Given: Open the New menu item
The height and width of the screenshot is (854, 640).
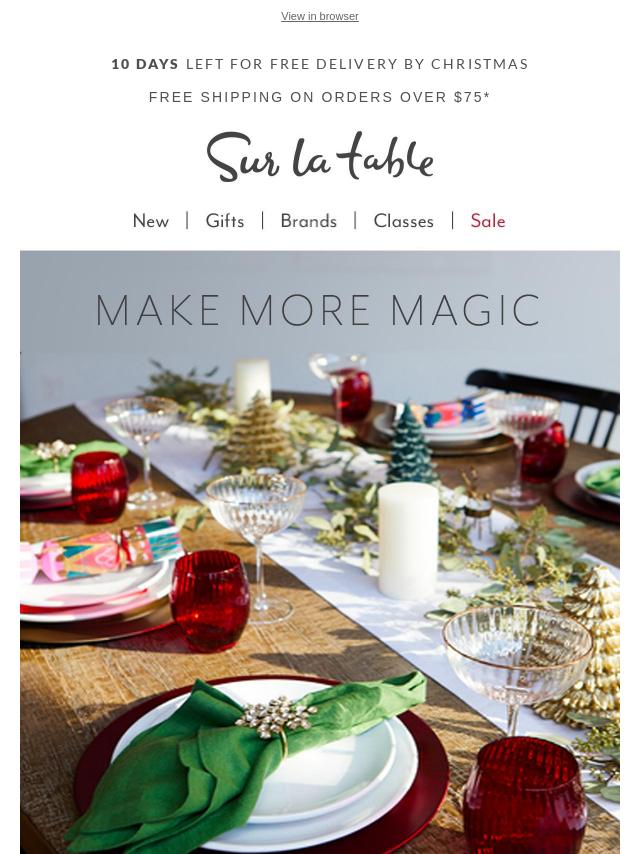Looking at the screenshot, I should pos(151,221).
